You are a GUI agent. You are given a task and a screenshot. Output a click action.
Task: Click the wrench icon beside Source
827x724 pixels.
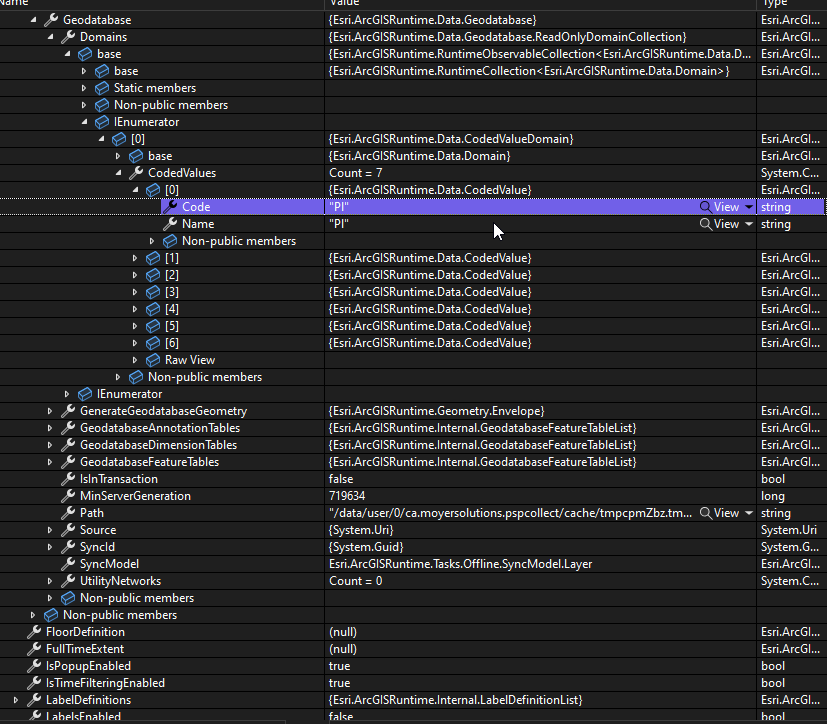[68, 530]
